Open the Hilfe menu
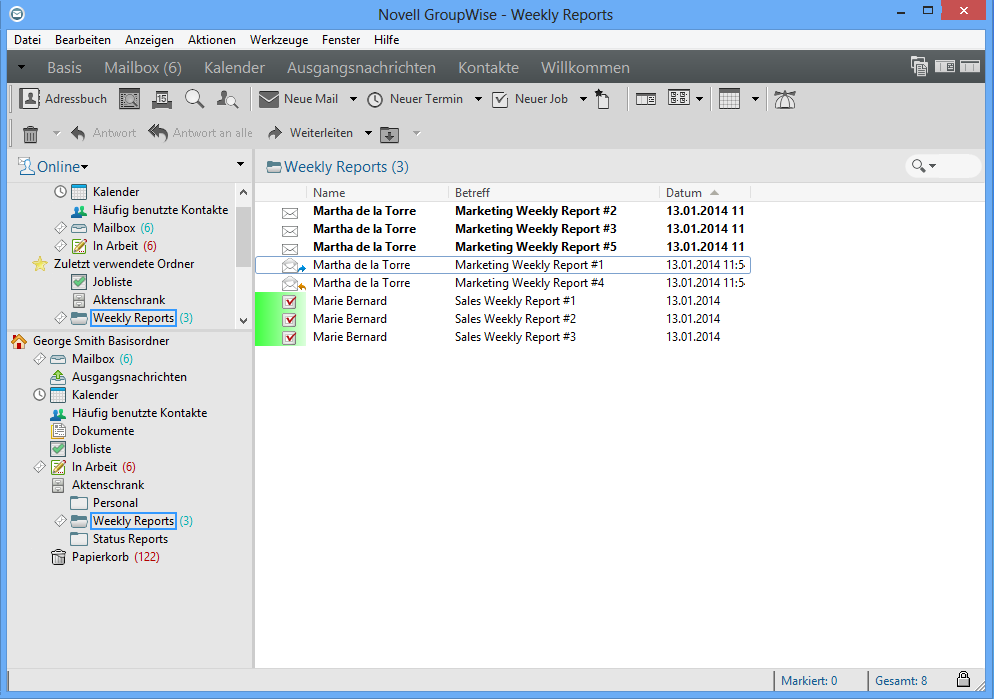The width and height of the screenshot is (994, 699). (386, 39)
